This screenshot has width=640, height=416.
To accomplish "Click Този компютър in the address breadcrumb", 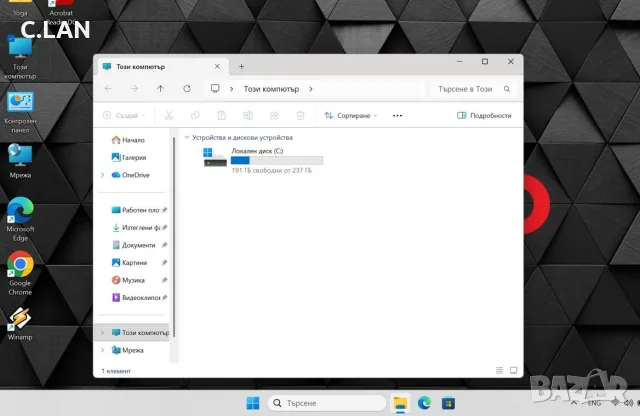I will click(x=271, y=89).
